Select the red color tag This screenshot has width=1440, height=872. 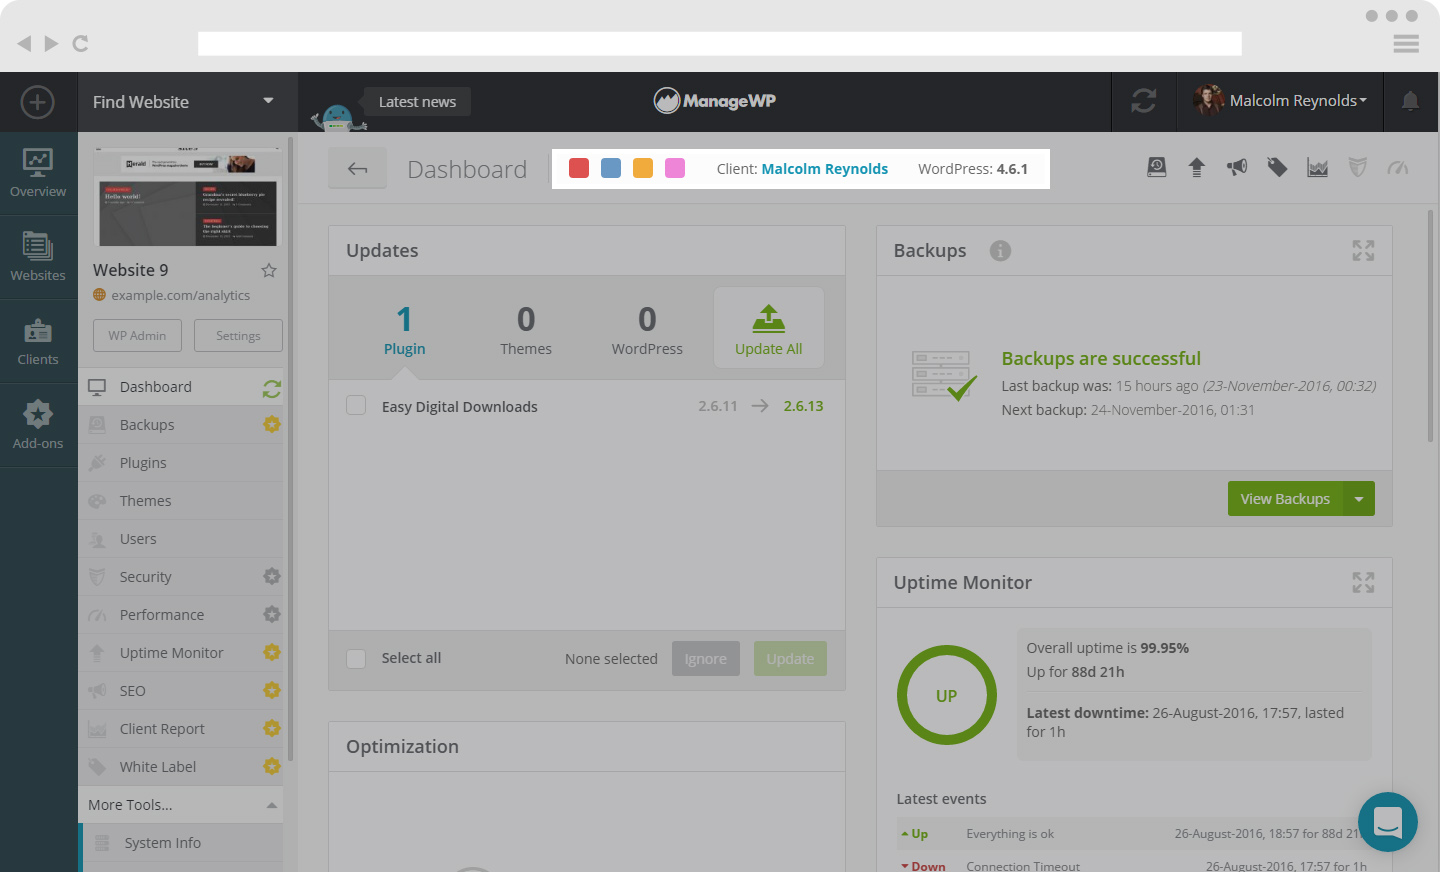pyautogui.click(x=579, y=168)
